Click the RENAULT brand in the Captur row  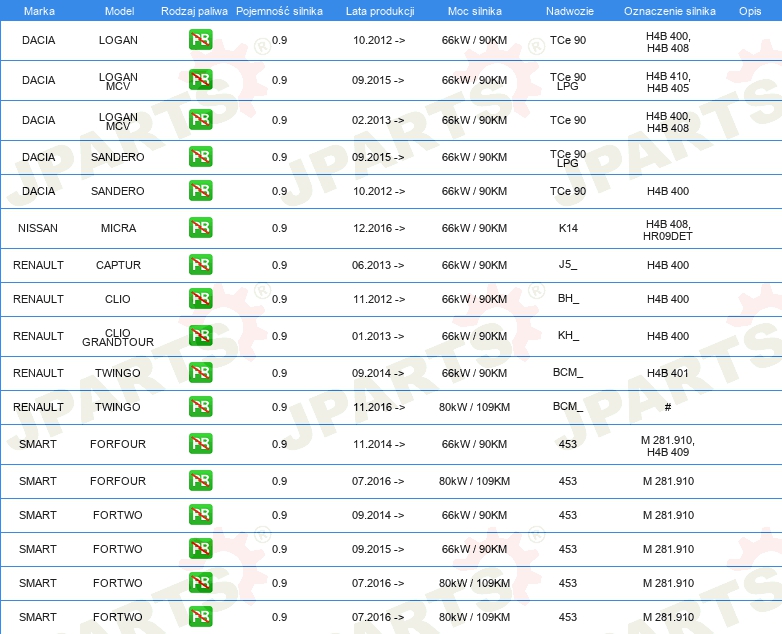coord(38,265)
